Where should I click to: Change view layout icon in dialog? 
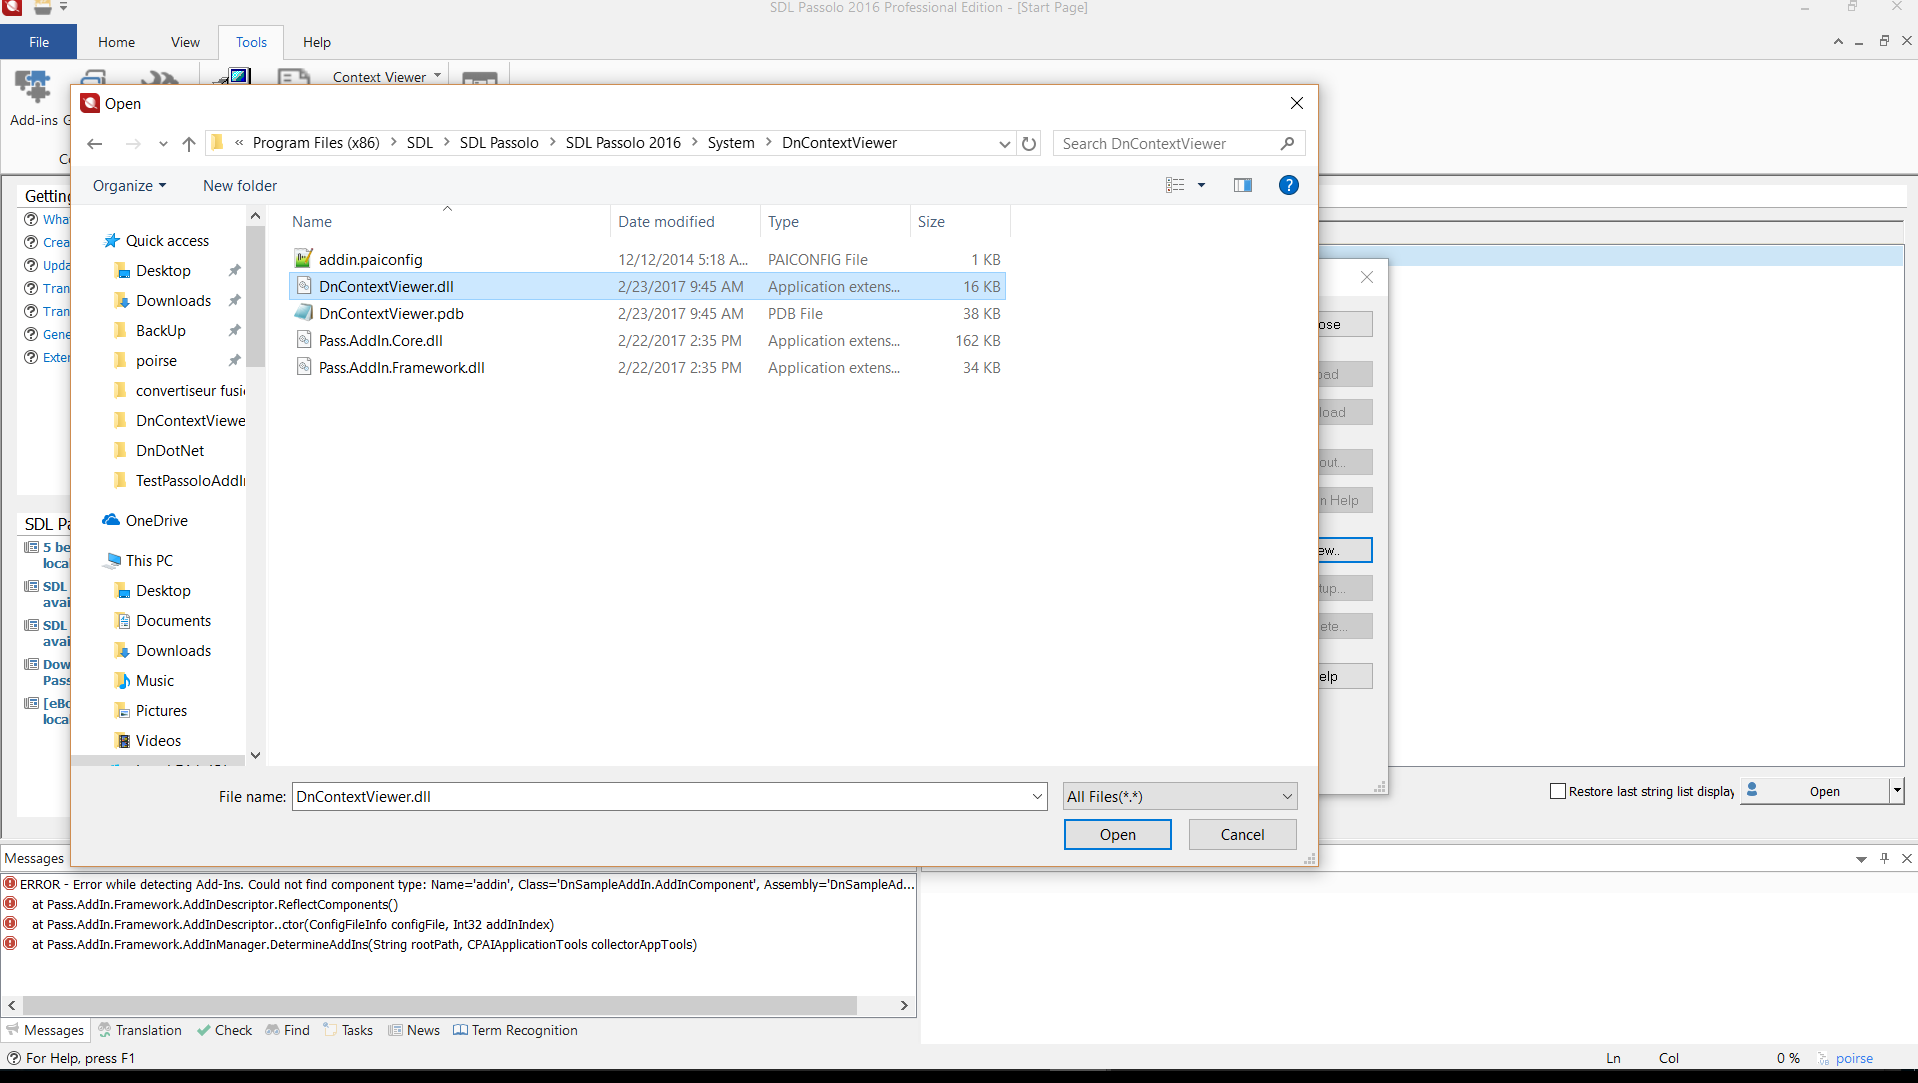1175,185
